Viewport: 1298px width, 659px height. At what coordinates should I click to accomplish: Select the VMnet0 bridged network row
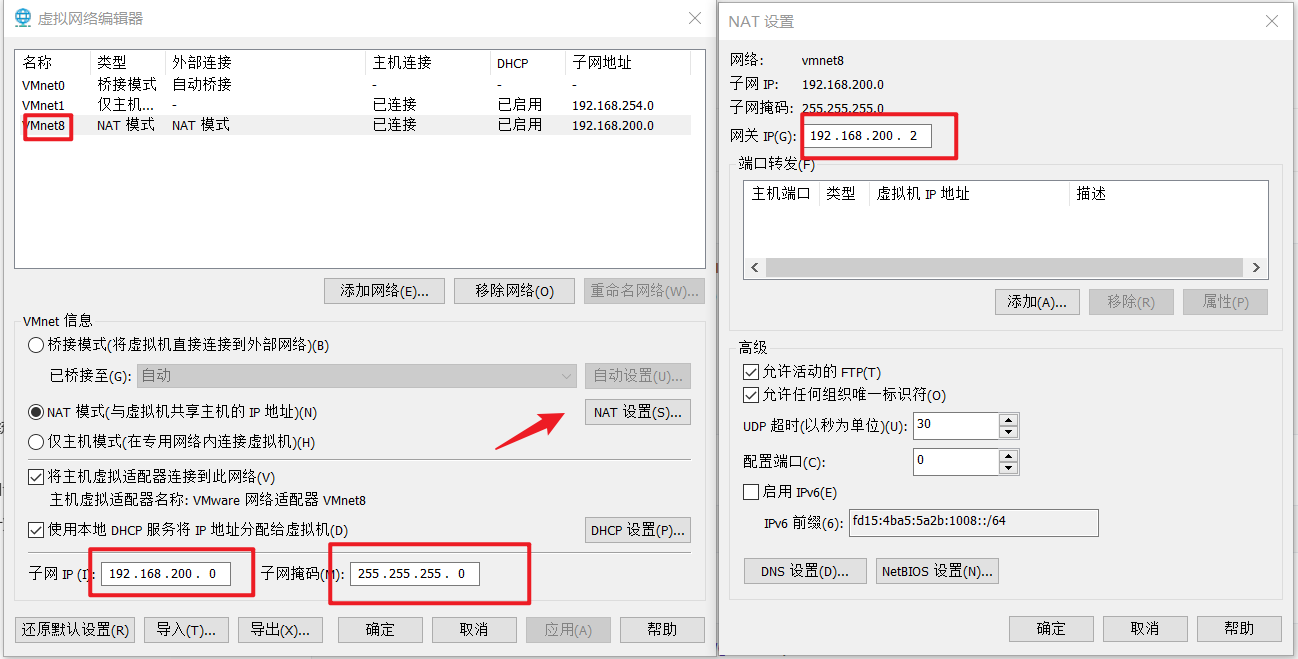[x=44, y=85]
